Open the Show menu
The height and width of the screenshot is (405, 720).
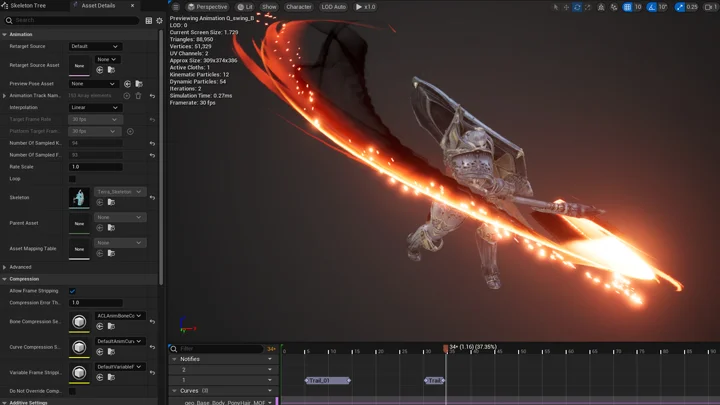tap(269, 7)
